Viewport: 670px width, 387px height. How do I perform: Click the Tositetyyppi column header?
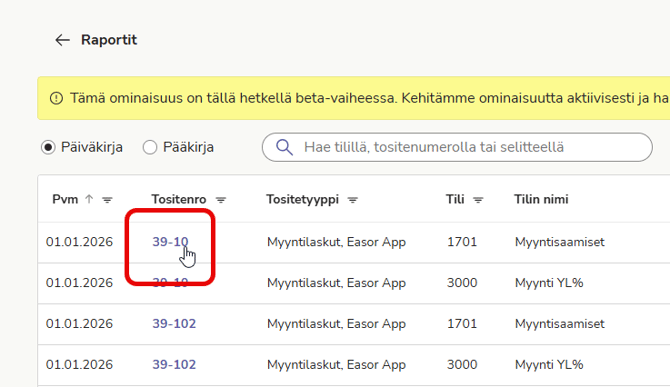coord(303,199)
